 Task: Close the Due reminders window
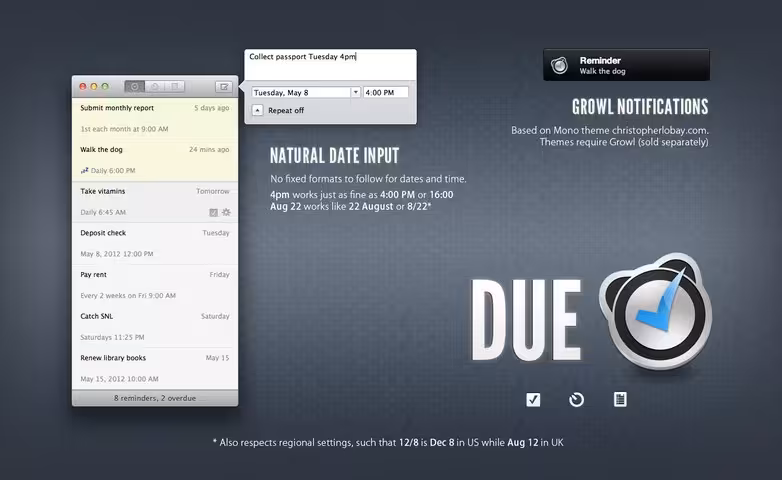pos(83,86)
